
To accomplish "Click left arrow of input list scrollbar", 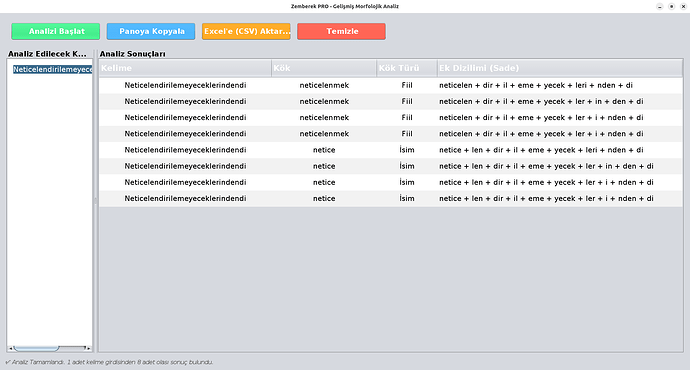I will [x=11, y=348].
